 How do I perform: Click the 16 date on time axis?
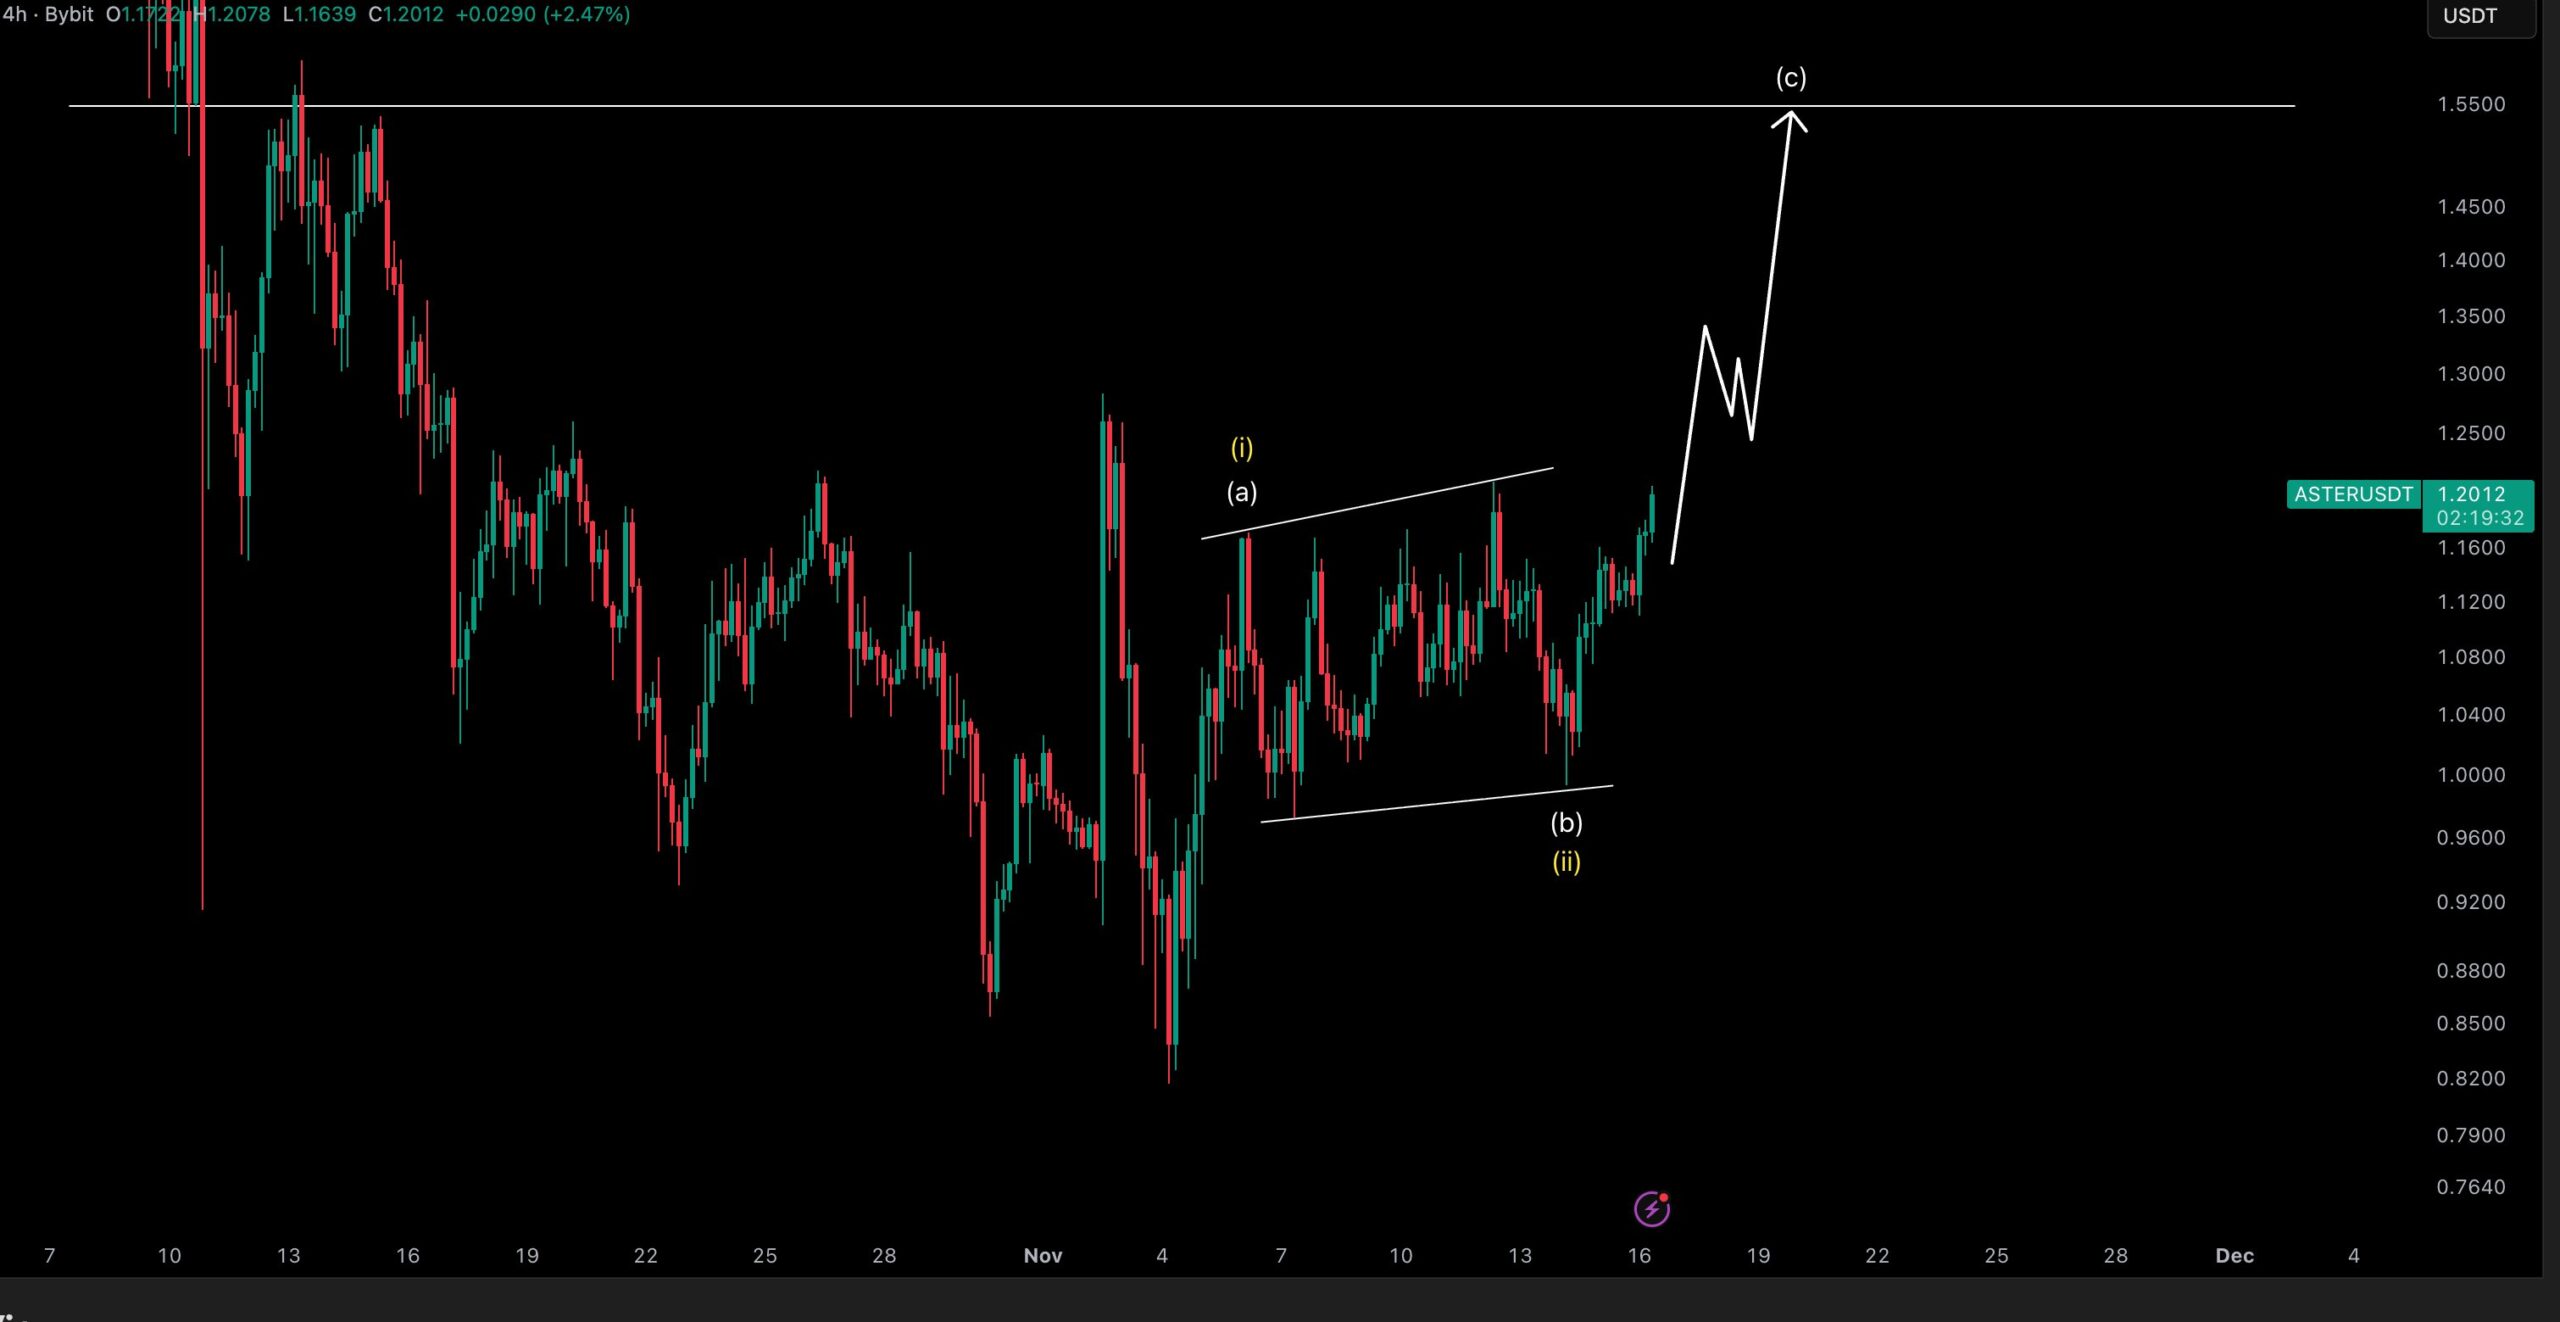pos(1638,1255)
